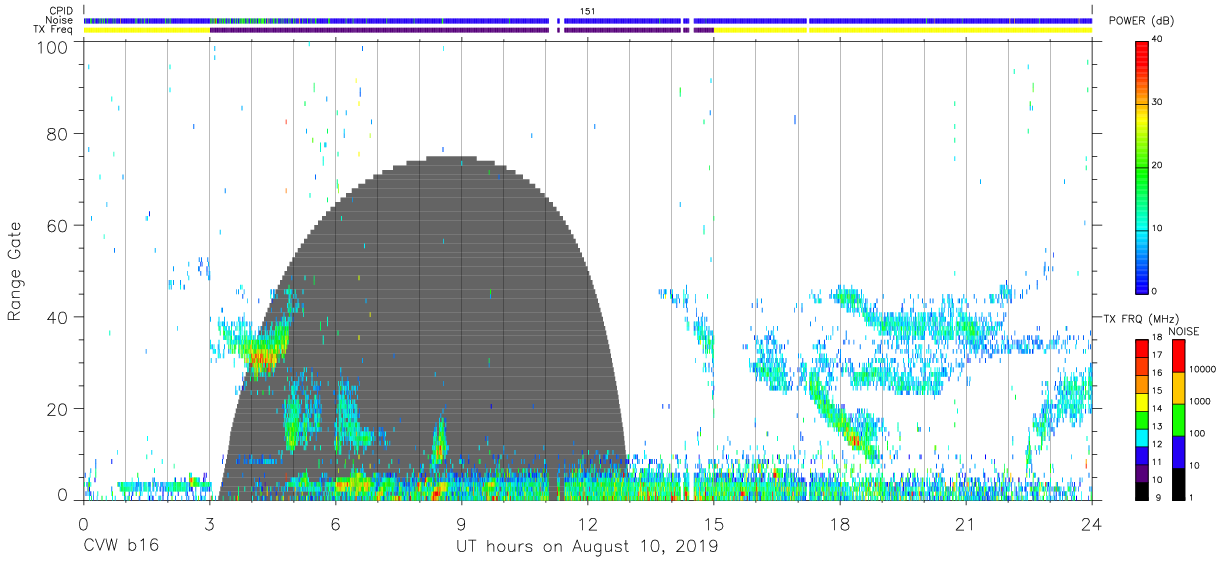Viewport: 1228px width, 567px height.
Task: Click the Range Gate axis title
Action: (x=15, y=271)
